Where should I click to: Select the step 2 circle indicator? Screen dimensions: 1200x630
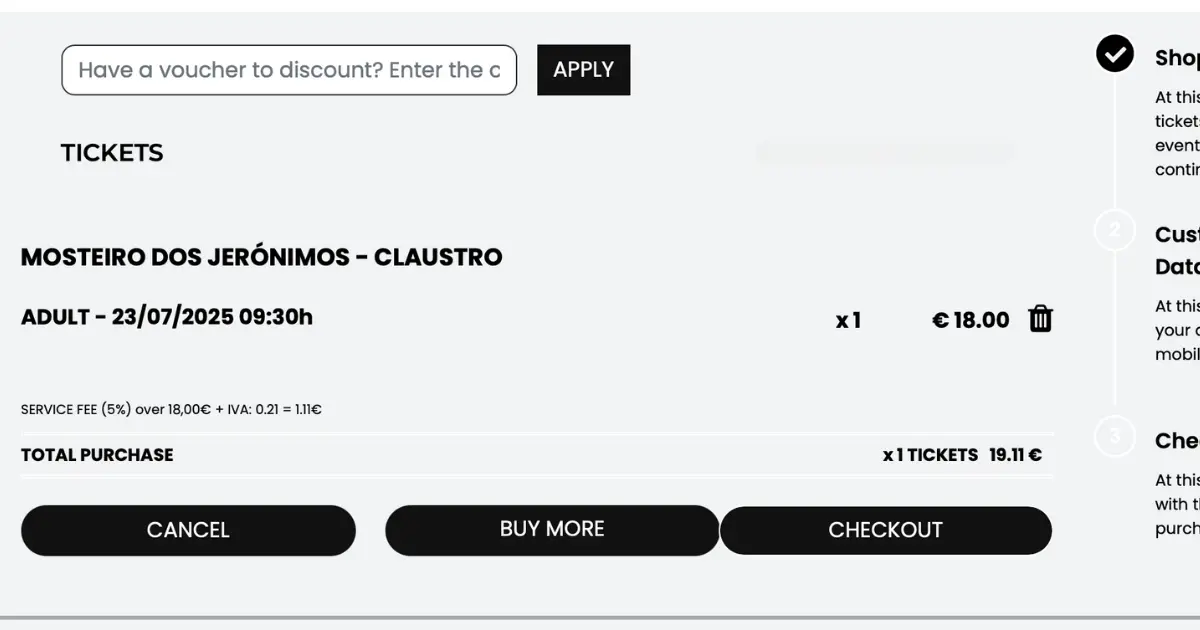point(1115,231)
